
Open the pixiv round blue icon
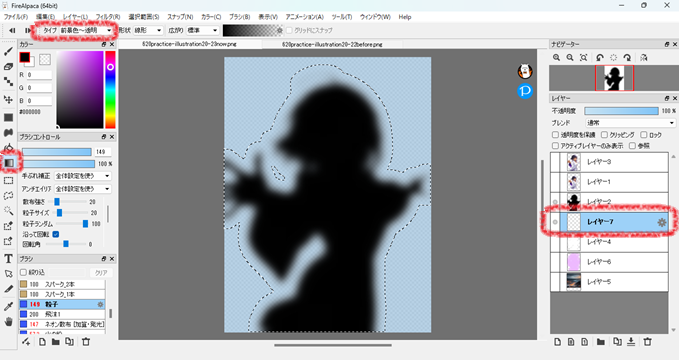click(x=525, y=91)
